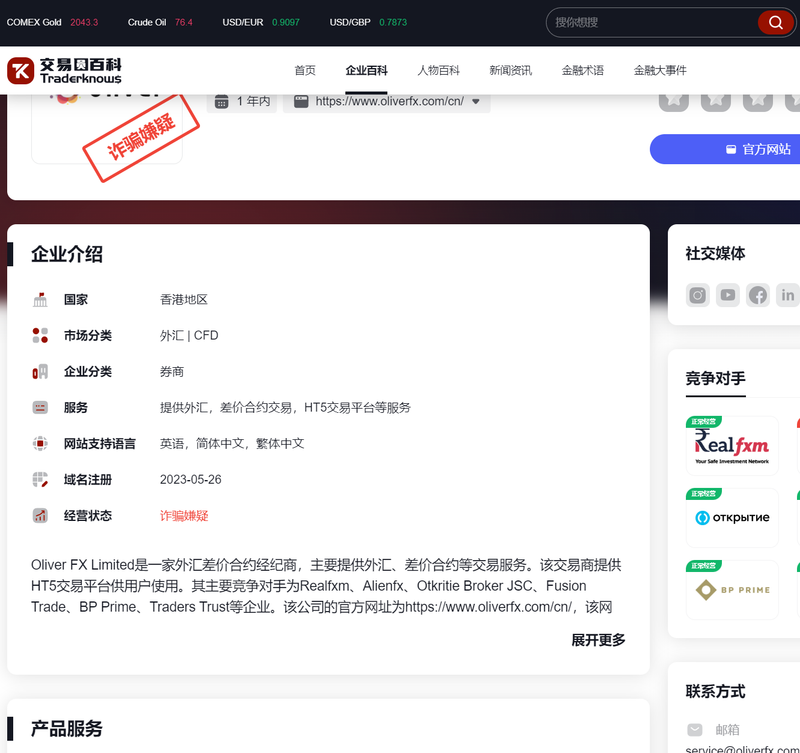Image resolution: width=800 pixels, height=753 pixels.
Task: Click the 外汇 | CFD market value
Action: coord(189,336)
